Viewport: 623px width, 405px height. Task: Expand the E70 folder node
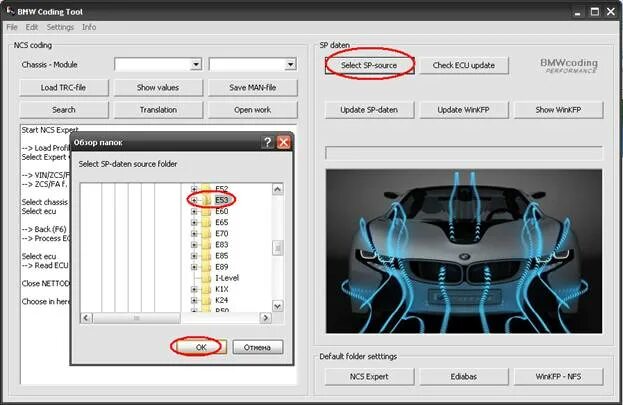(194, 234)
